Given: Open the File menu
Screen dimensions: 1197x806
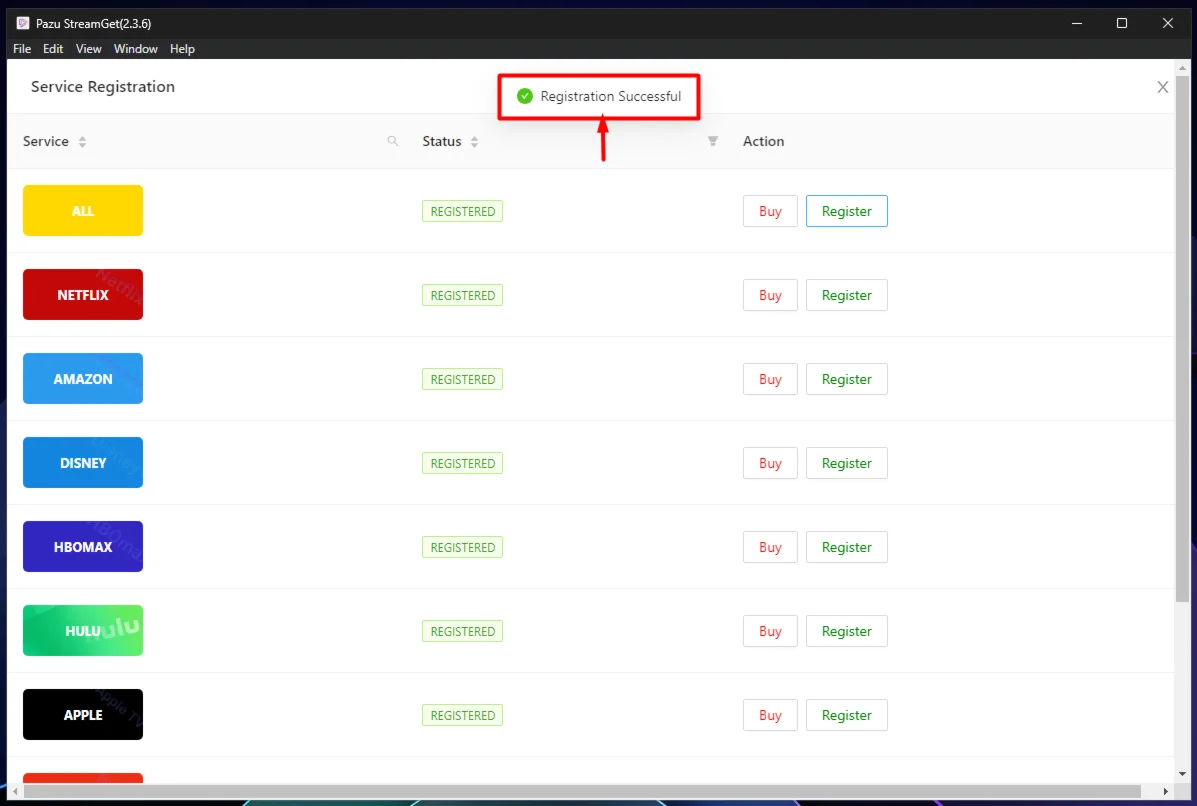Looking at the screenshot, I should (22, 49).
